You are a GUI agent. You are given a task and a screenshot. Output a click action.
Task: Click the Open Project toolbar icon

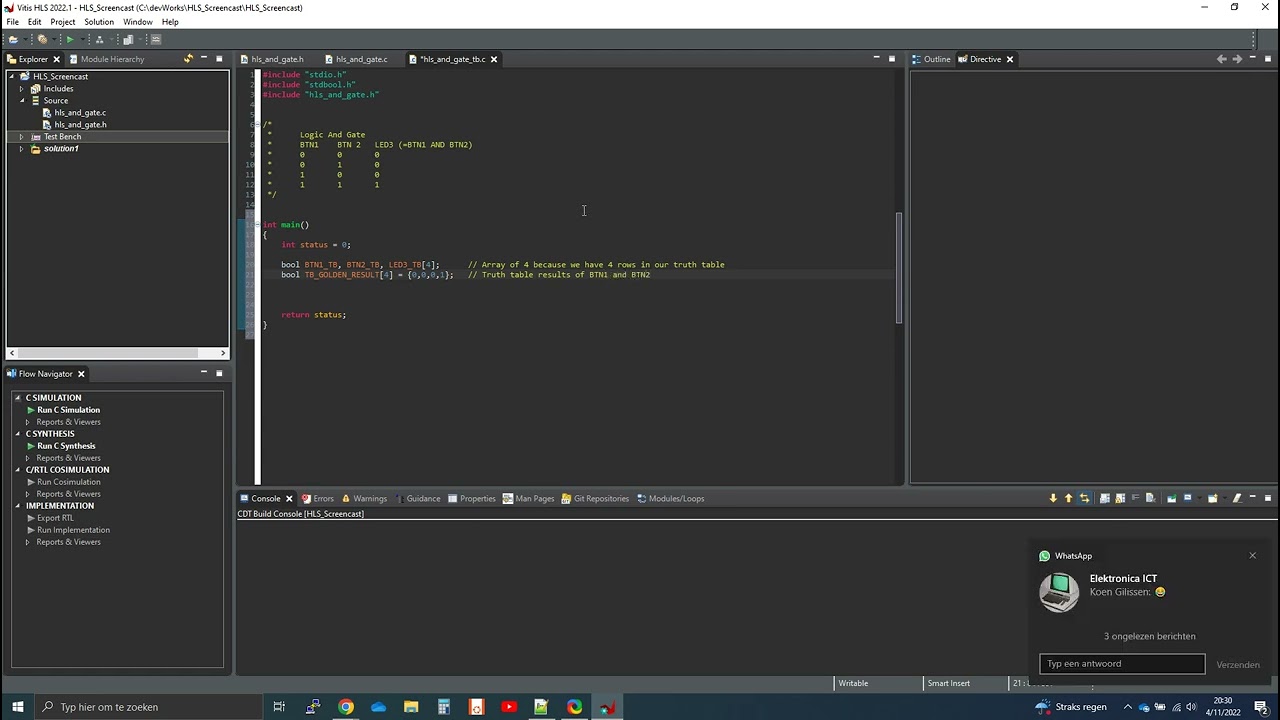pos(13,39)
